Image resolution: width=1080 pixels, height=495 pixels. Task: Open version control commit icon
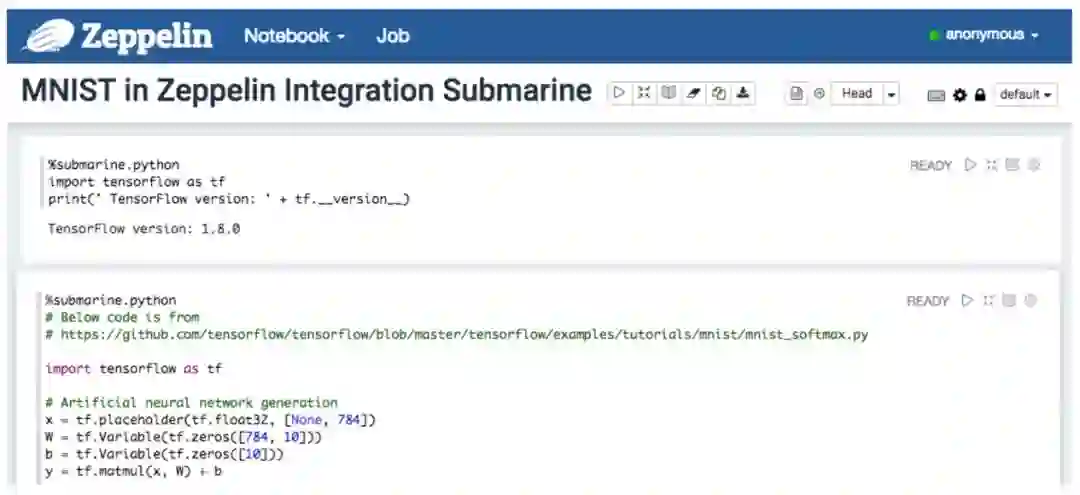[797, 94]
